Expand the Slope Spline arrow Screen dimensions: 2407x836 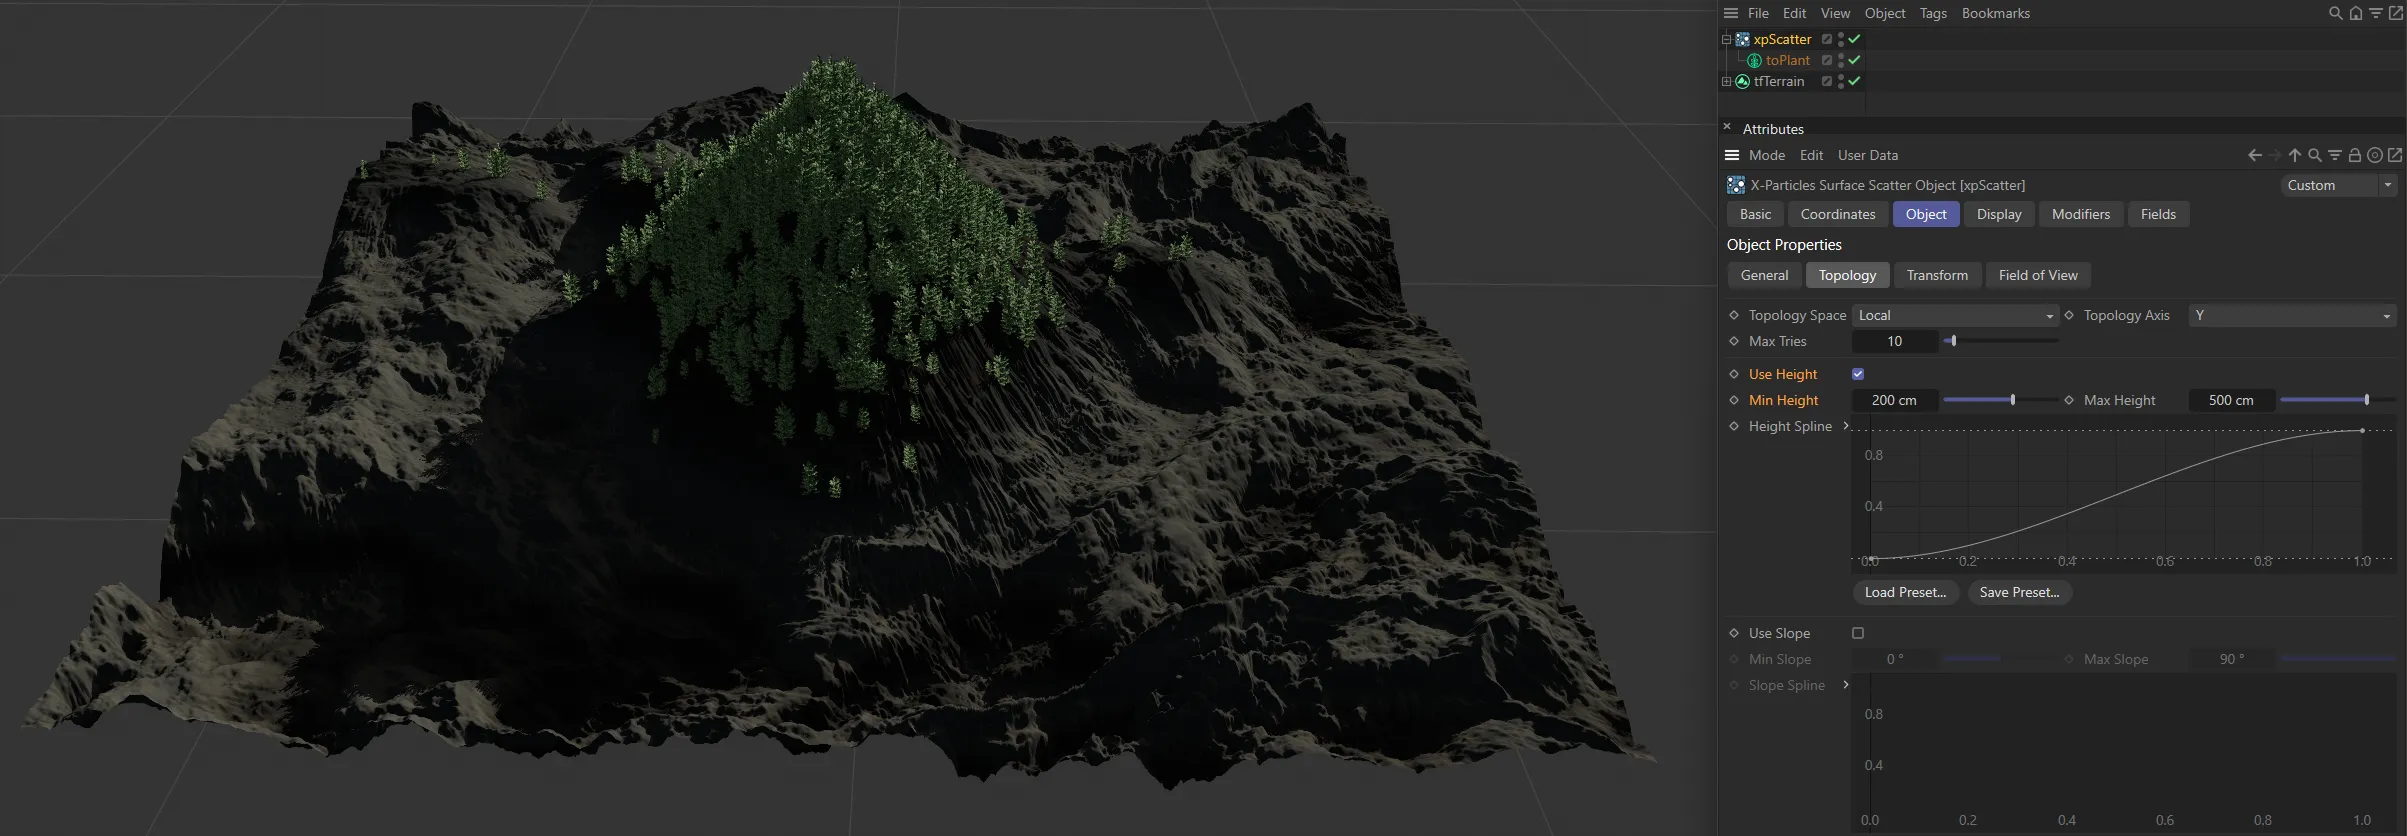(1846, 685)
